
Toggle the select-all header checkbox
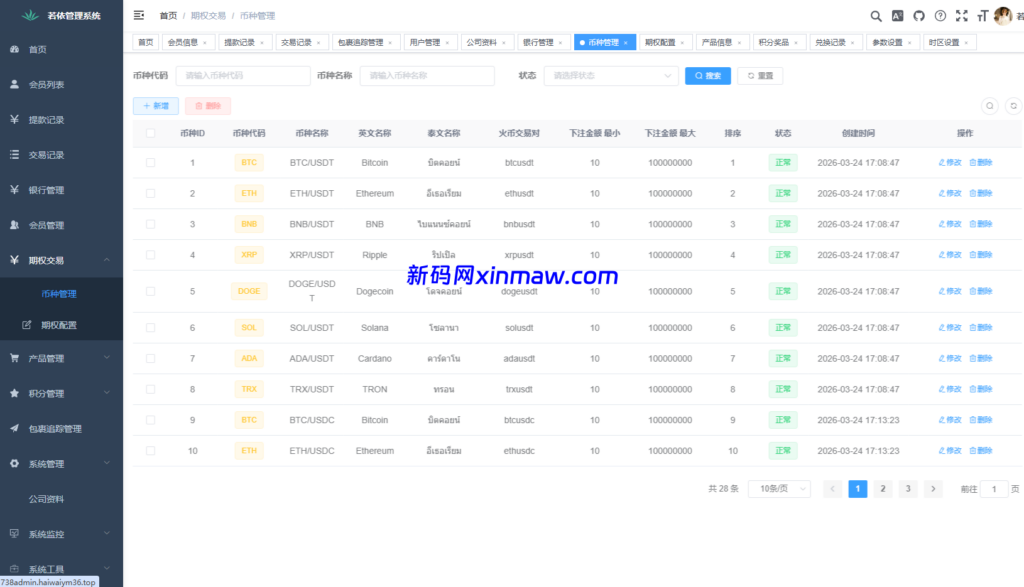(x=150, y=133)
